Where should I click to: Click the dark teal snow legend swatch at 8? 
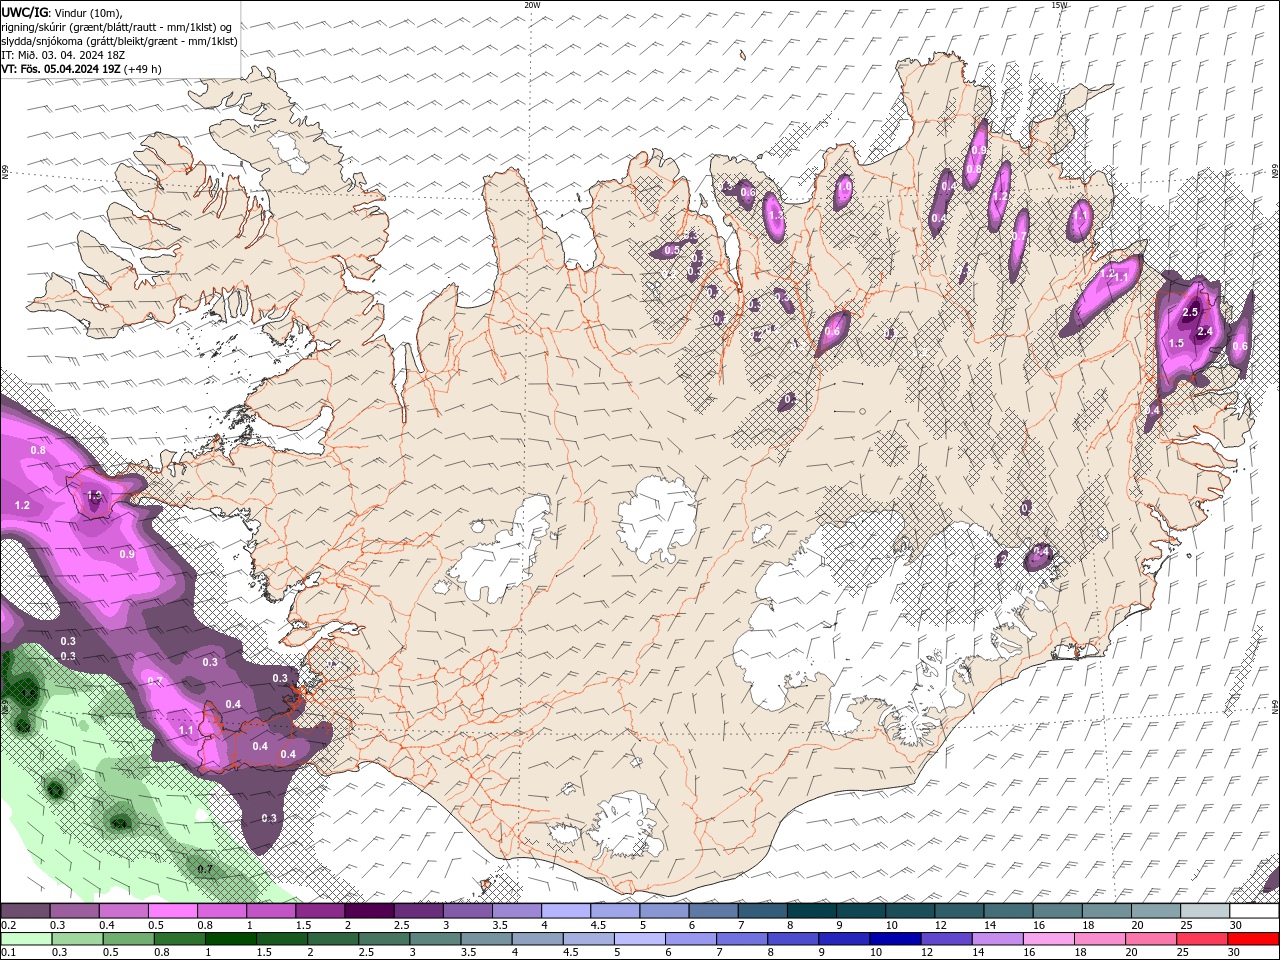(x=811, y=911)
